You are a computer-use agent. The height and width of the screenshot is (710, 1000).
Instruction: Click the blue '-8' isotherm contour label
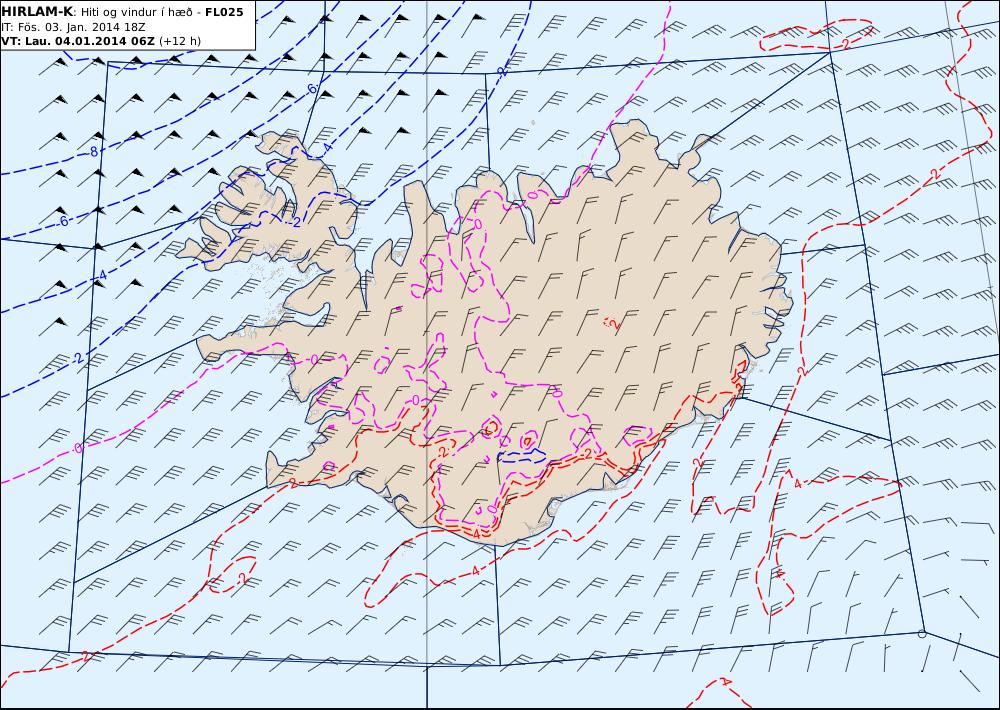click(x=93, y=152)
